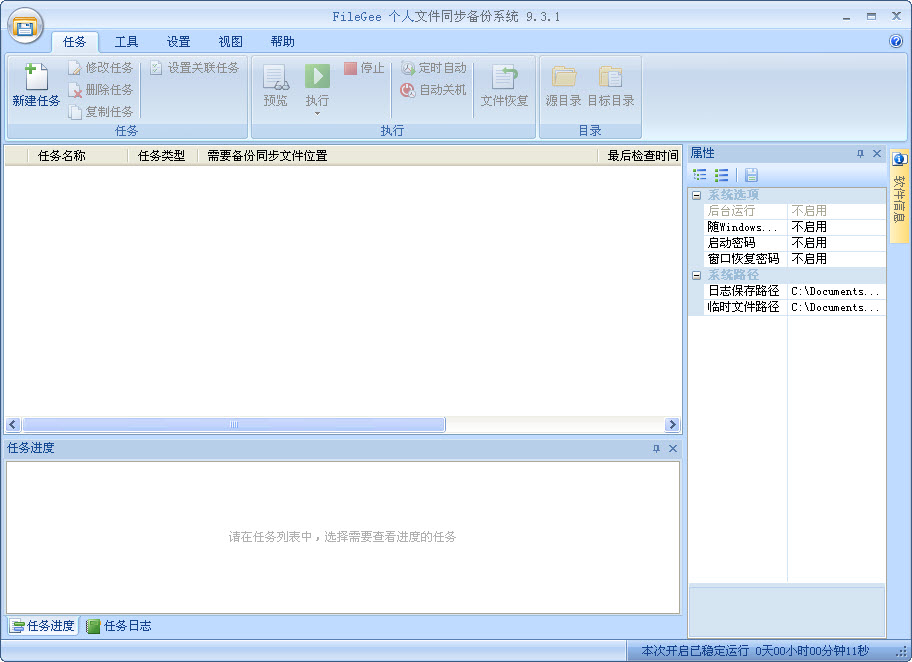Pin the 属性 panel
This screenshot has height=662, width=912.
[860, 154]
